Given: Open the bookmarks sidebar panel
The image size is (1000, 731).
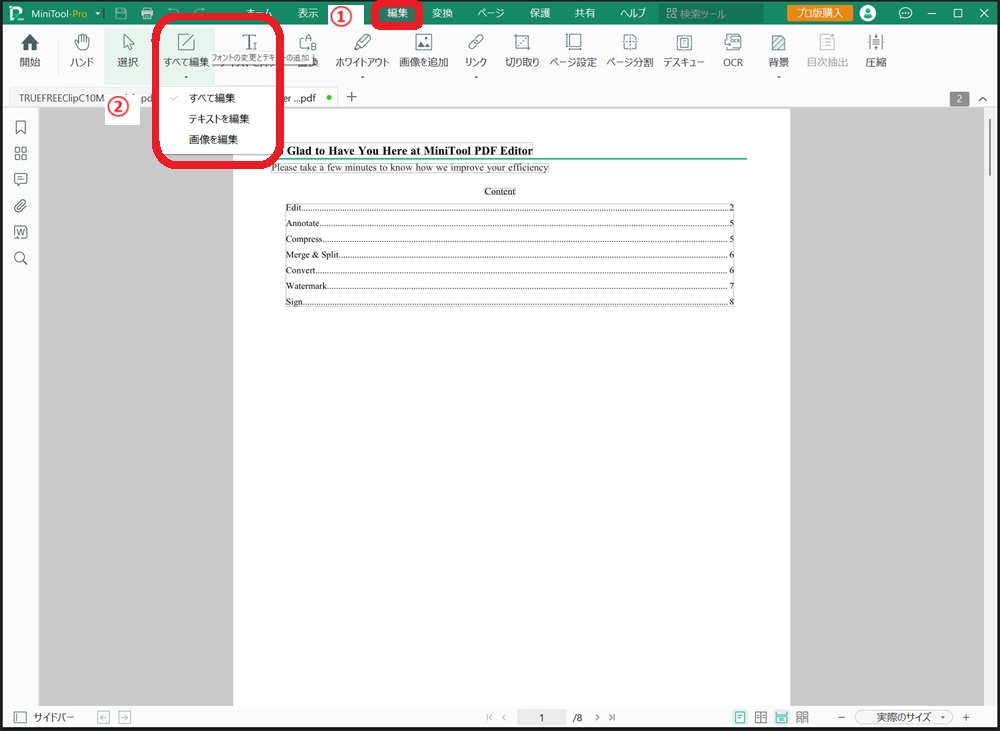Looking at the screenshot, I should pos(20,128).
